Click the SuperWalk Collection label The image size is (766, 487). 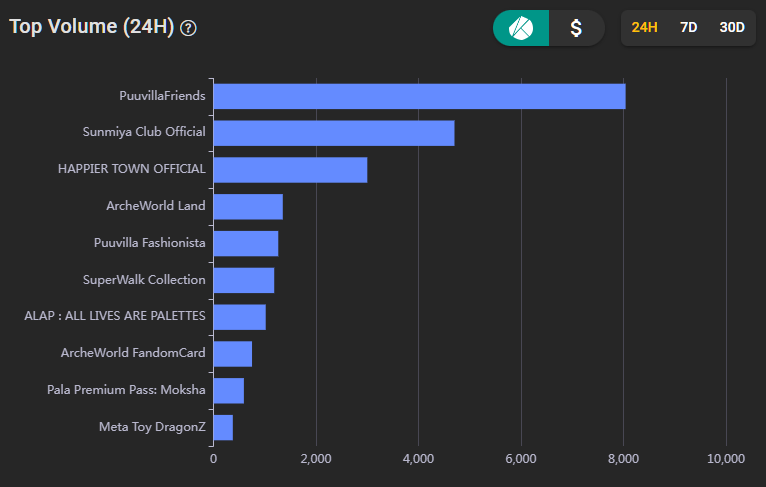144,280
